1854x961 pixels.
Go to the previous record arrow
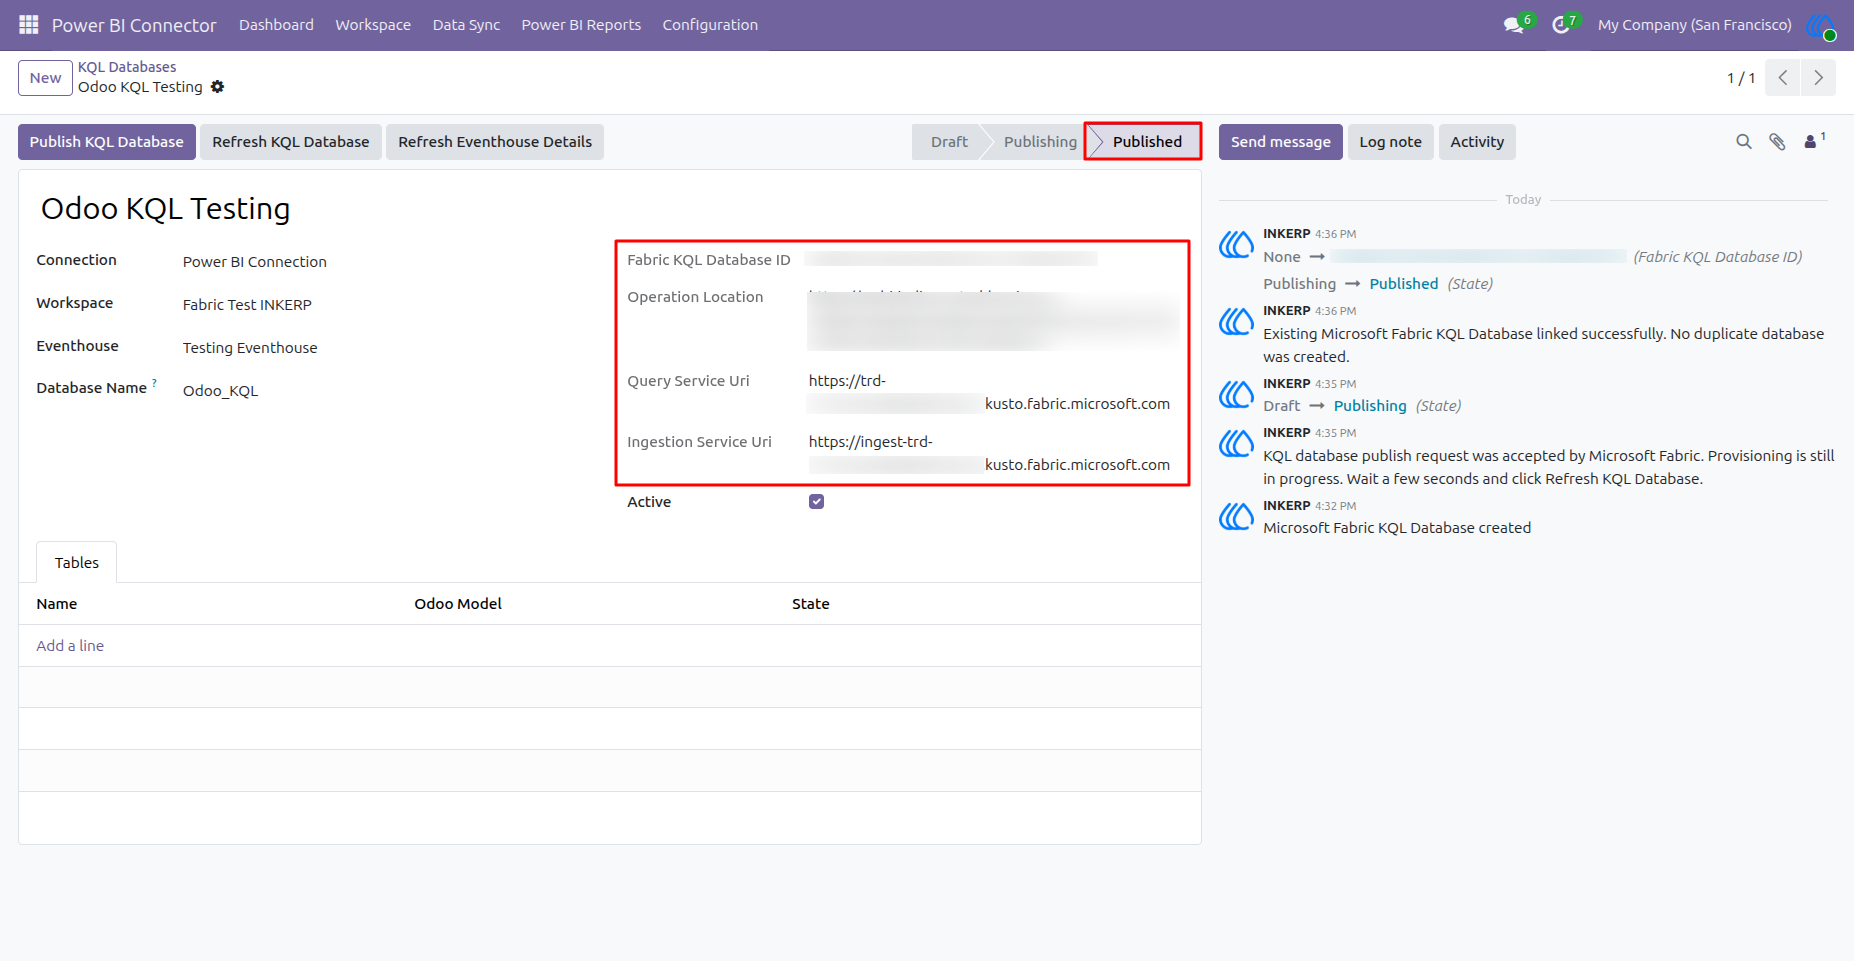point(1782,78)
